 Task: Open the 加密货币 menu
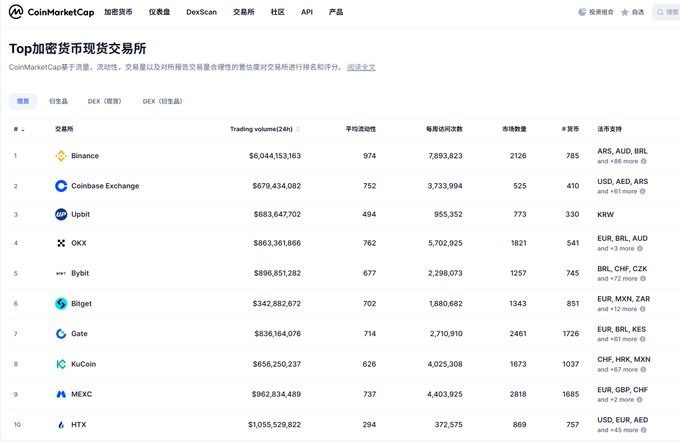tap(118, 12)
